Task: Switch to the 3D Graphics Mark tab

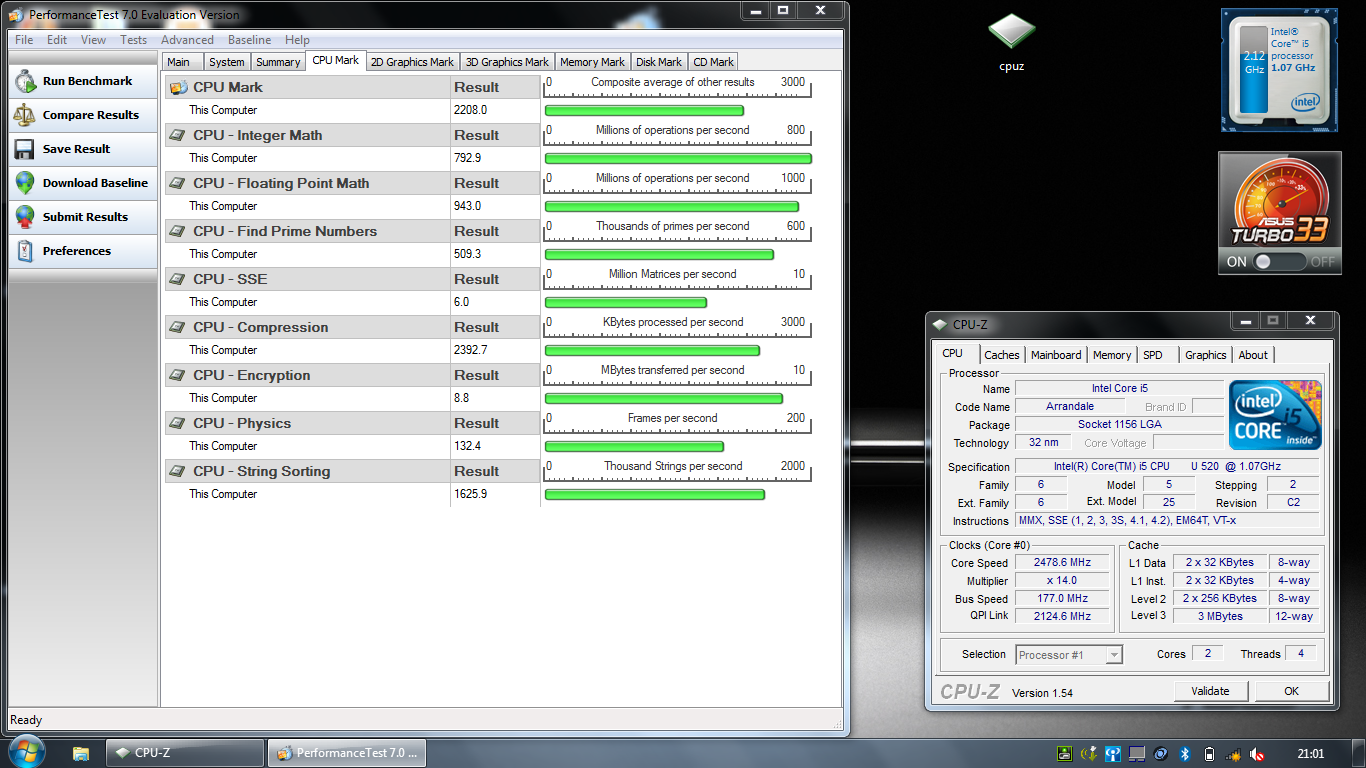Action: point(507,62)
